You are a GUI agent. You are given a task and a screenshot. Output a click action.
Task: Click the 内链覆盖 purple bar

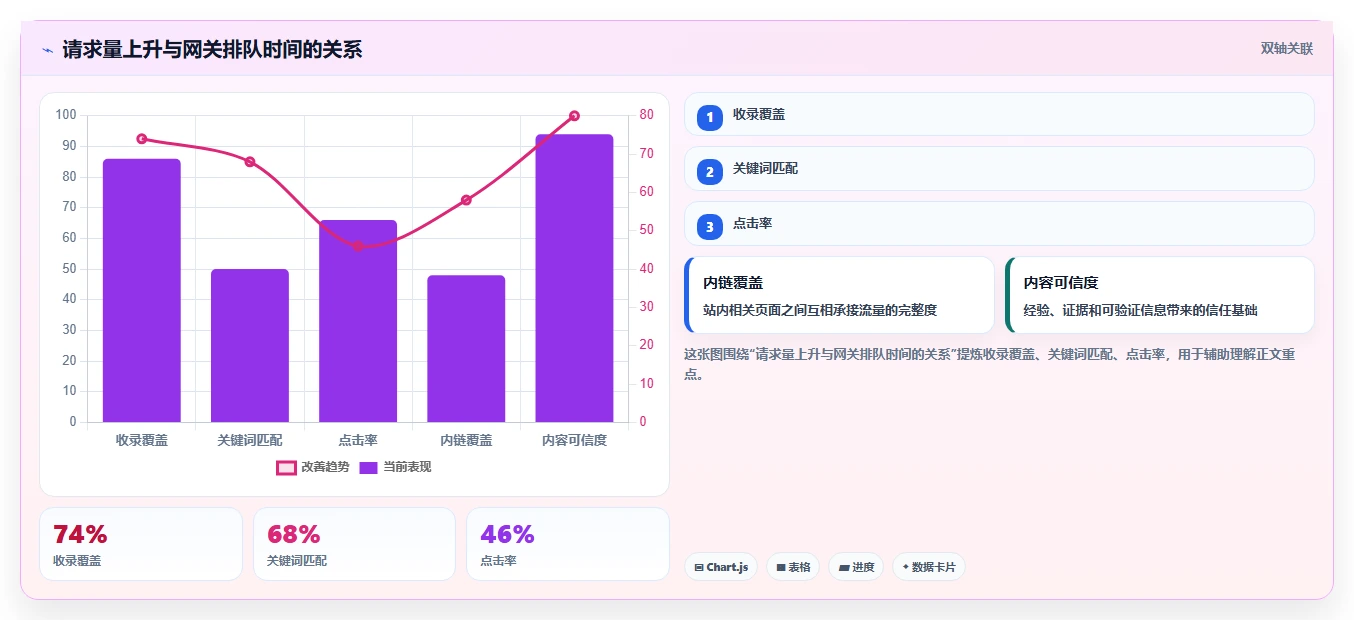(x=466, y=348)
